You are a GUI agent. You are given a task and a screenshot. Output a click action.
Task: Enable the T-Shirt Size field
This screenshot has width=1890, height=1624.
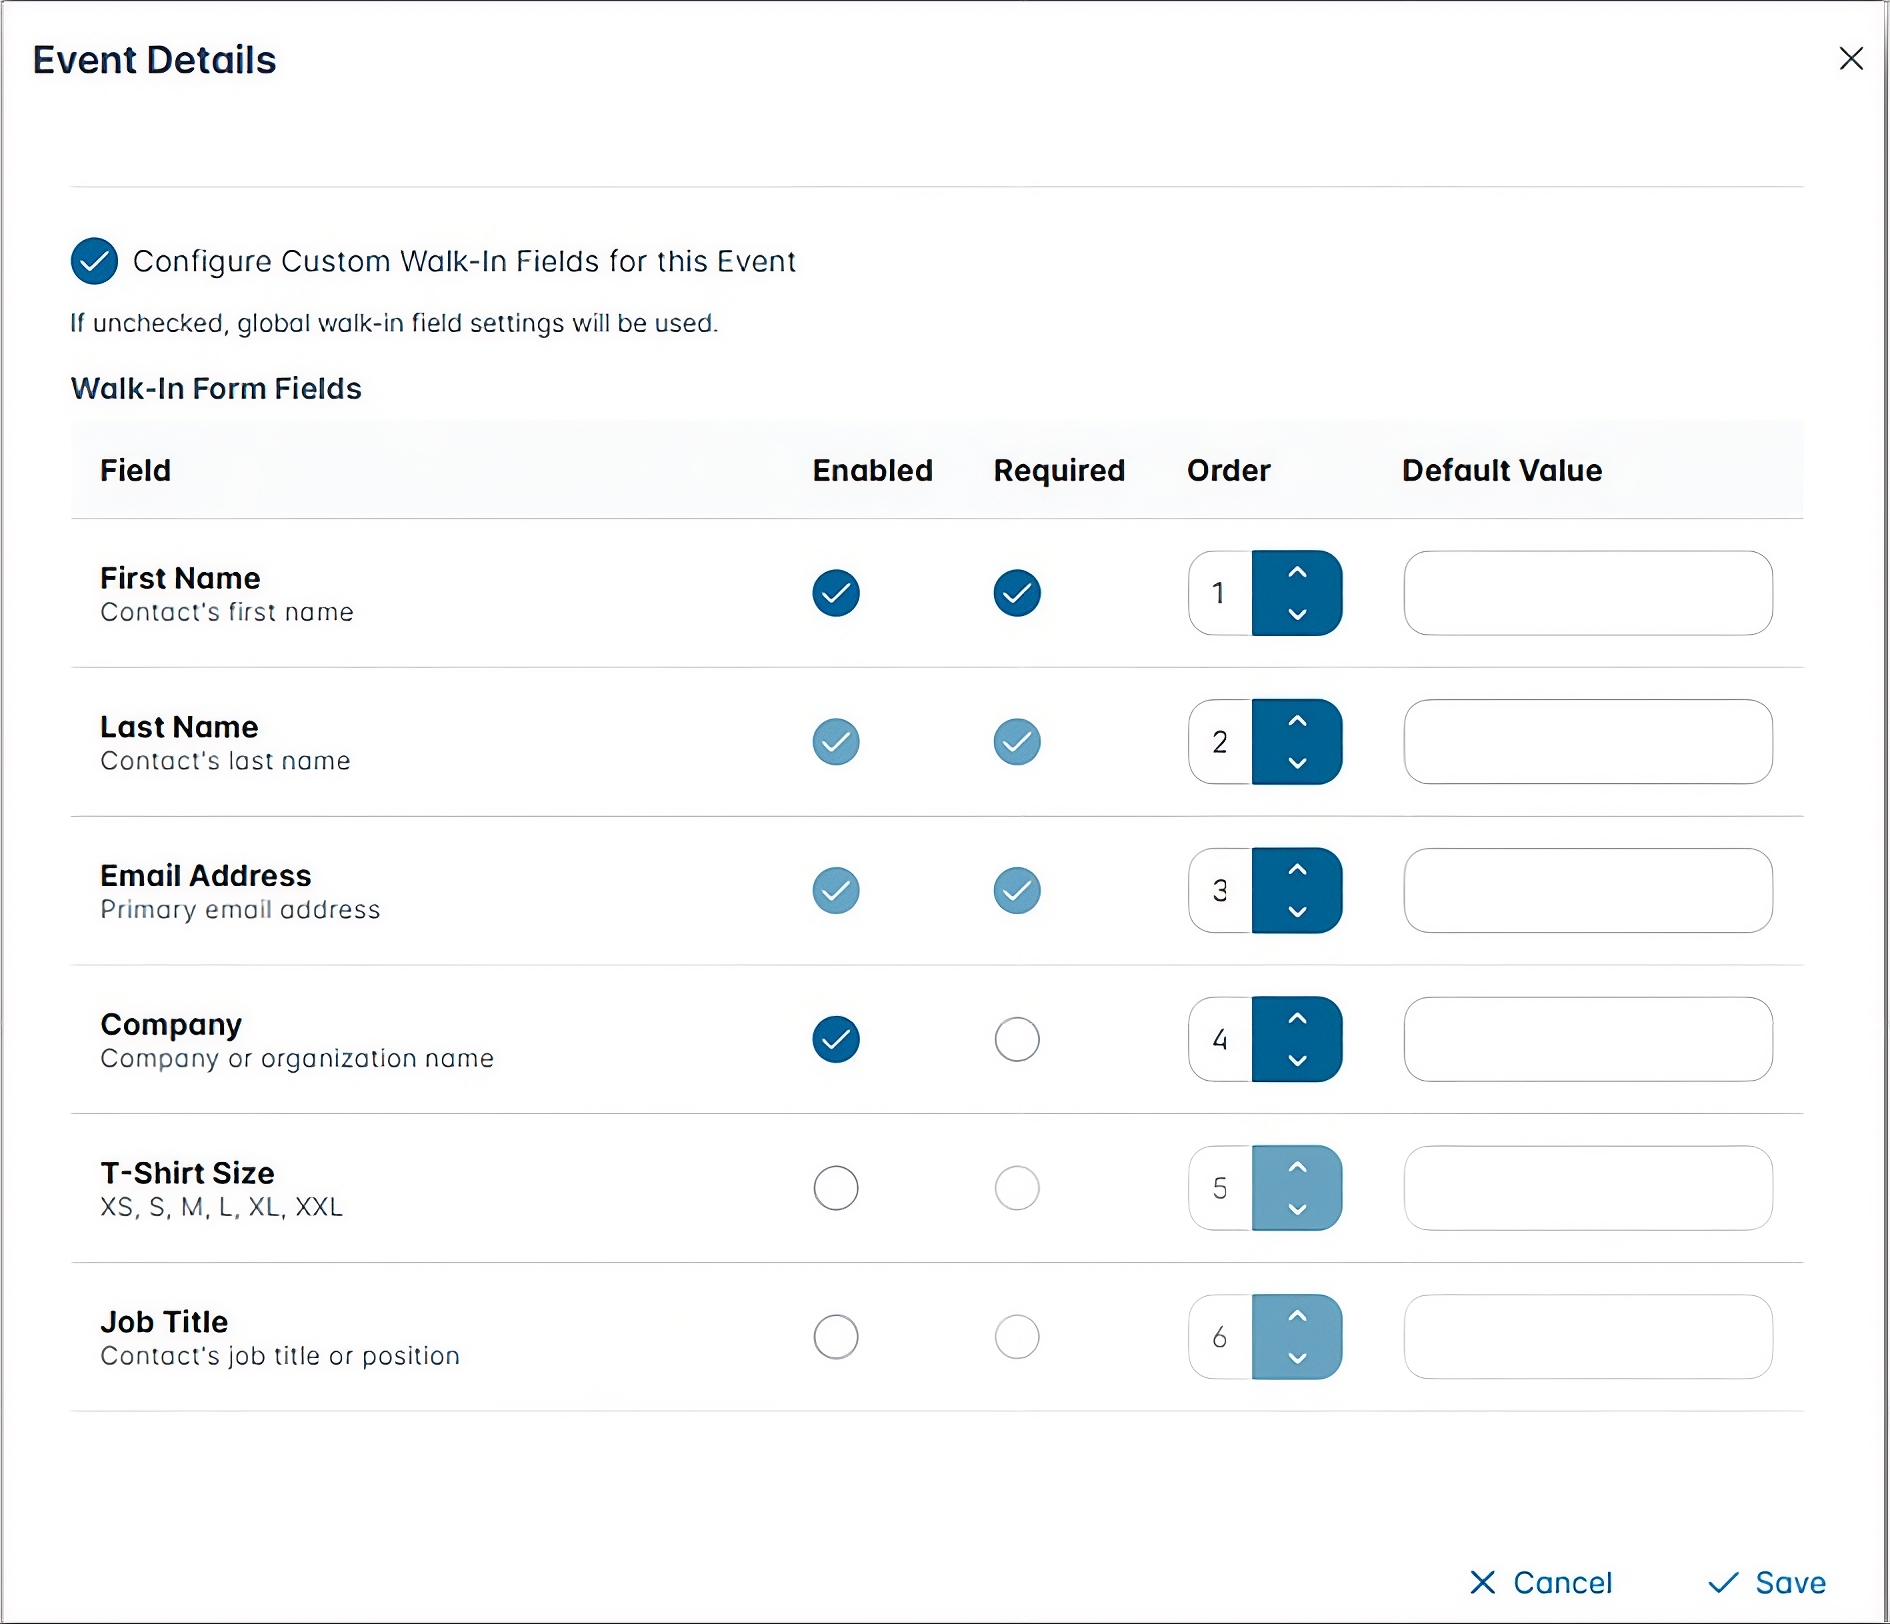(836, 1188)
